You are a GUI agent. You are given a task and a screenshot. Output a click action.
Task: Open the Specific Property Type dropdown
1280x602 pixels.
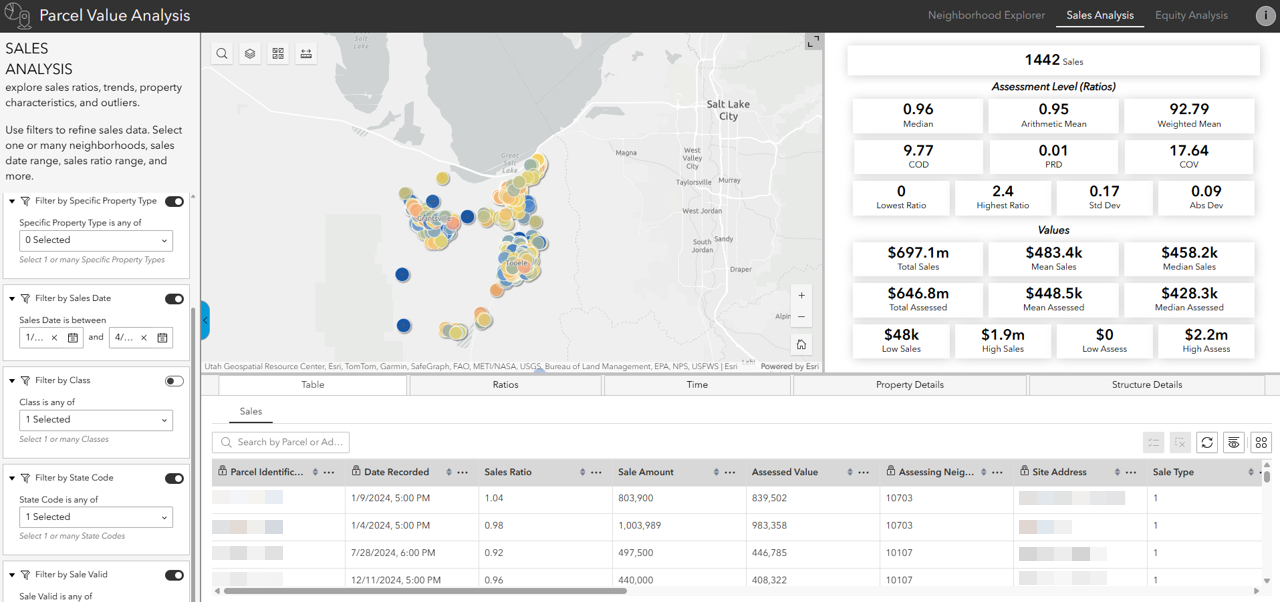pyautogui.click(x=95, y=240)
